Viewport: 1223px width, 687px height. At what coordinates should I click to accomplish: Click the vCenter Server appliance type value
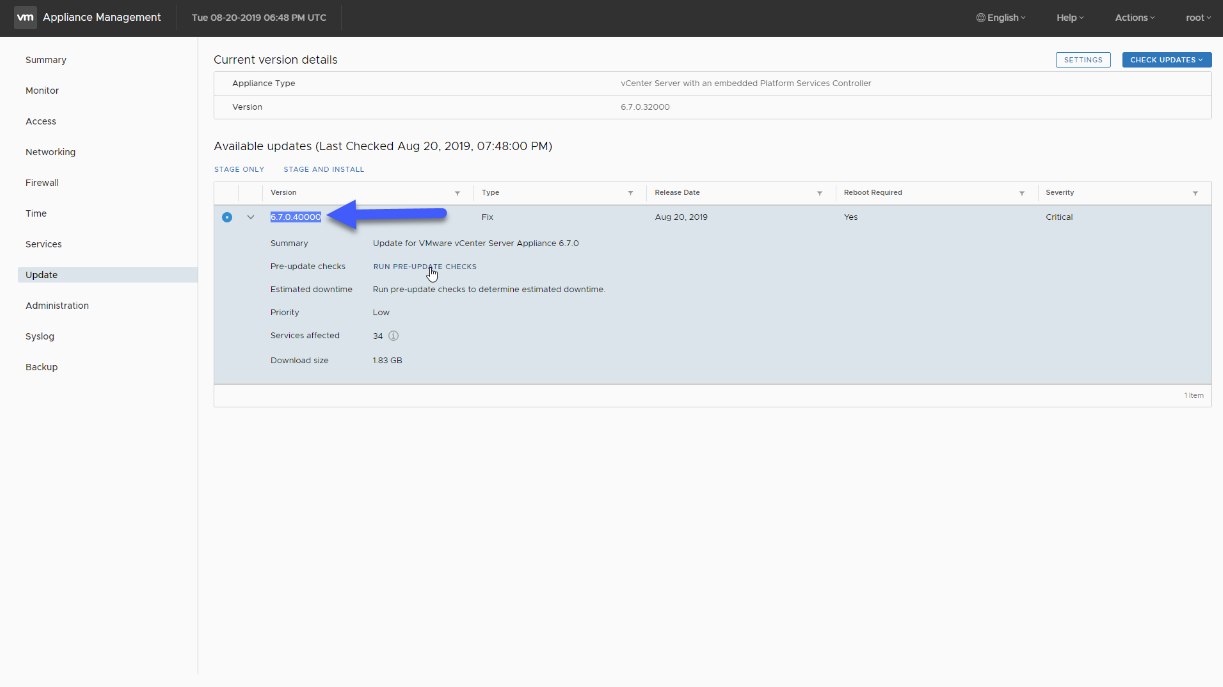tap(746, 84)
